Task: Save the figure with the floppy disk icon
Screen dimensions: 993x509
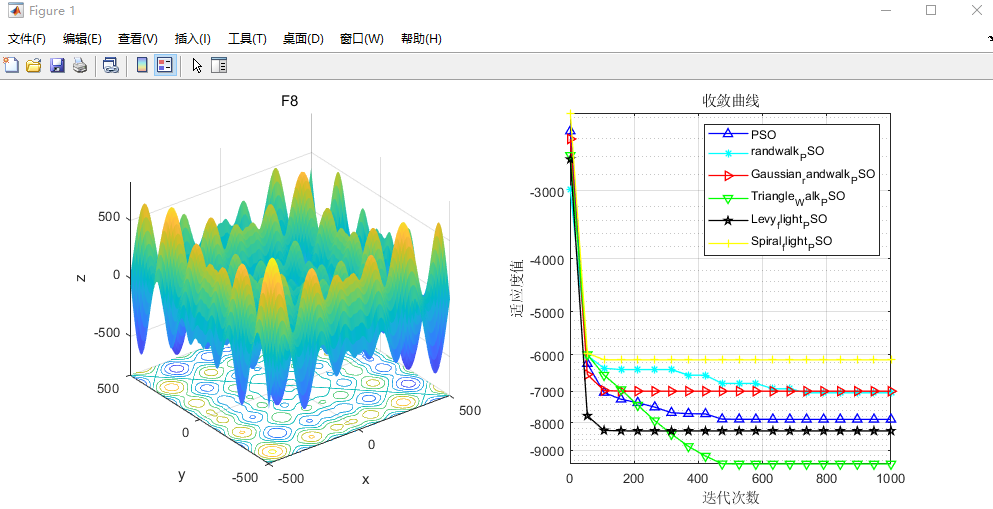Action: (x=57, y=65)
